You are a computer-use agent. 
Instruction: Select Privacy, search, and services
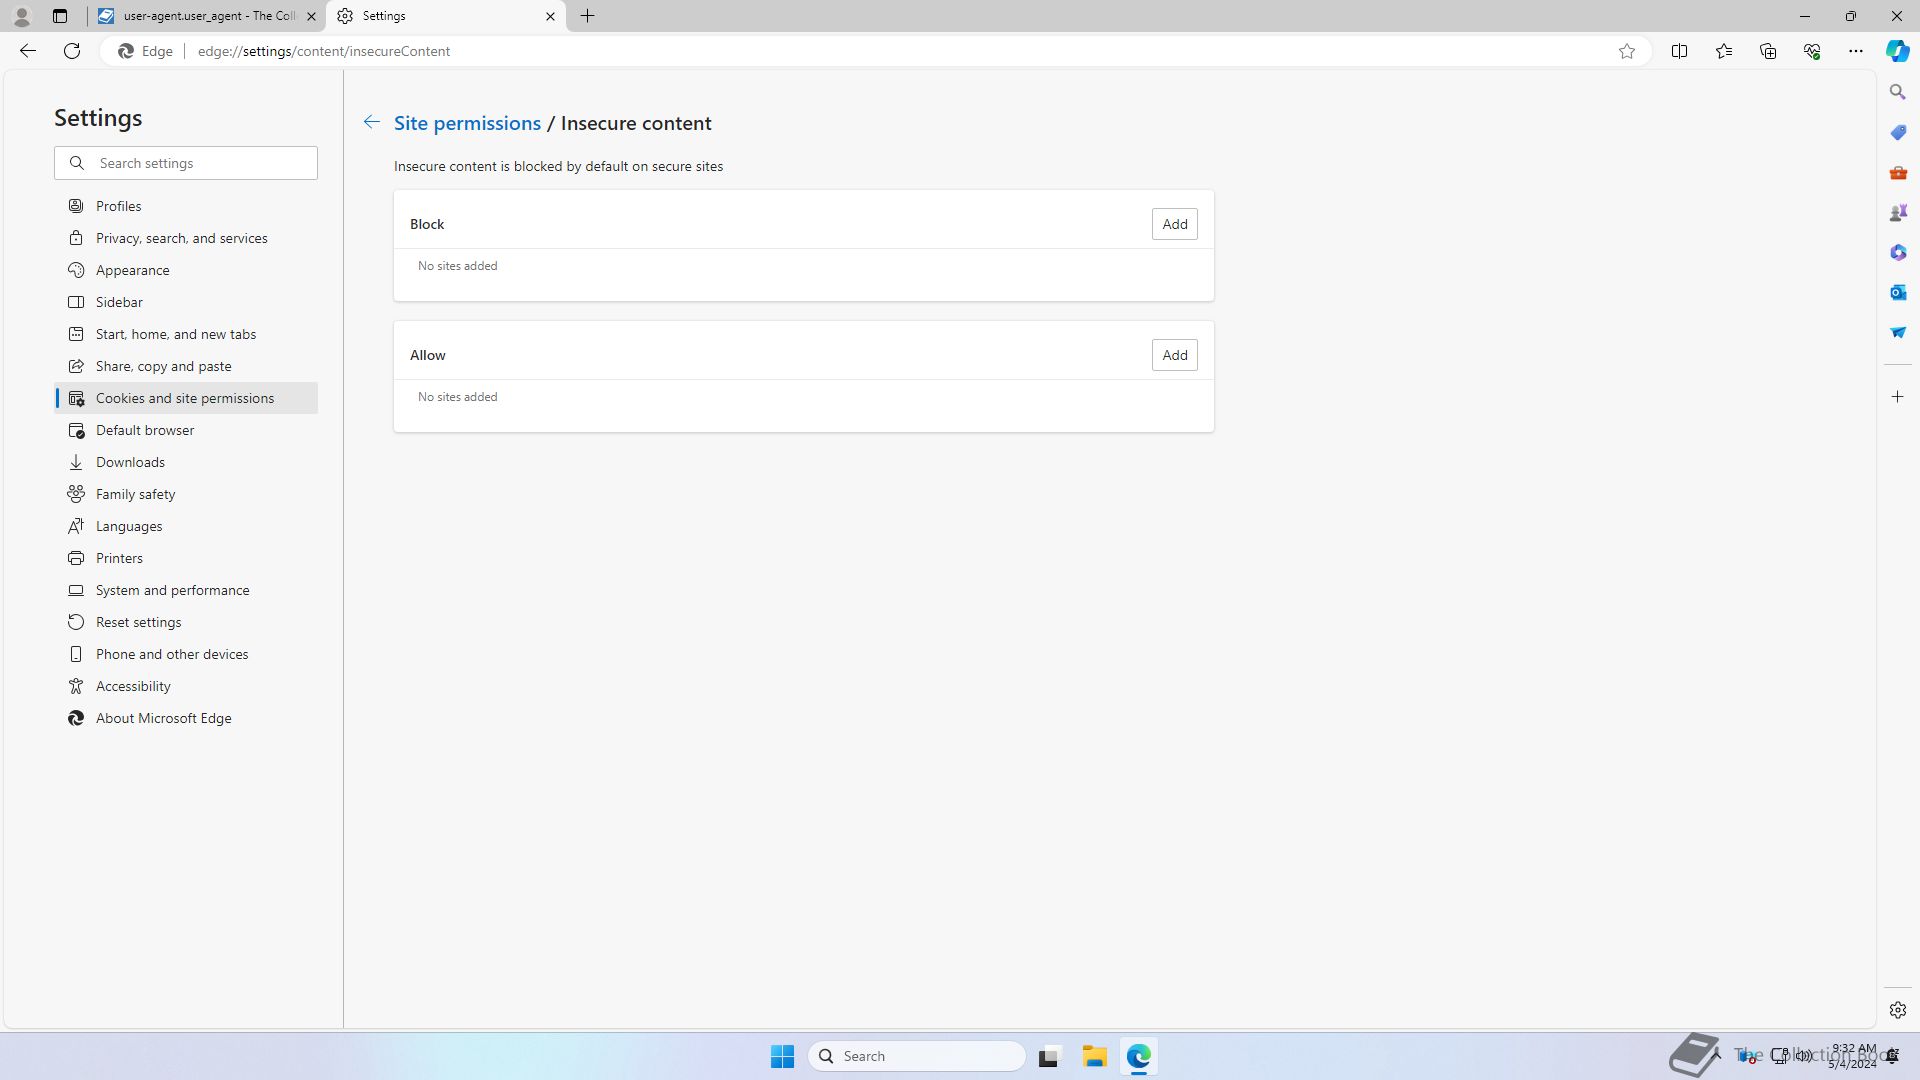pyautogui.click(x=181, y=238)
